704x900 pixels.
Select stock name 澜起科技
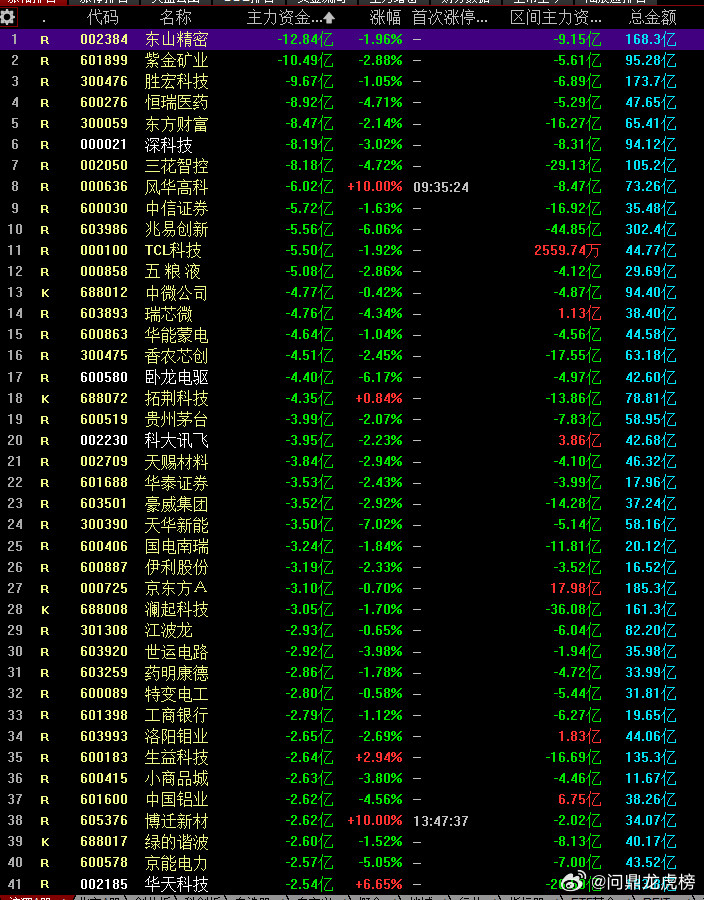click(176, 610)
